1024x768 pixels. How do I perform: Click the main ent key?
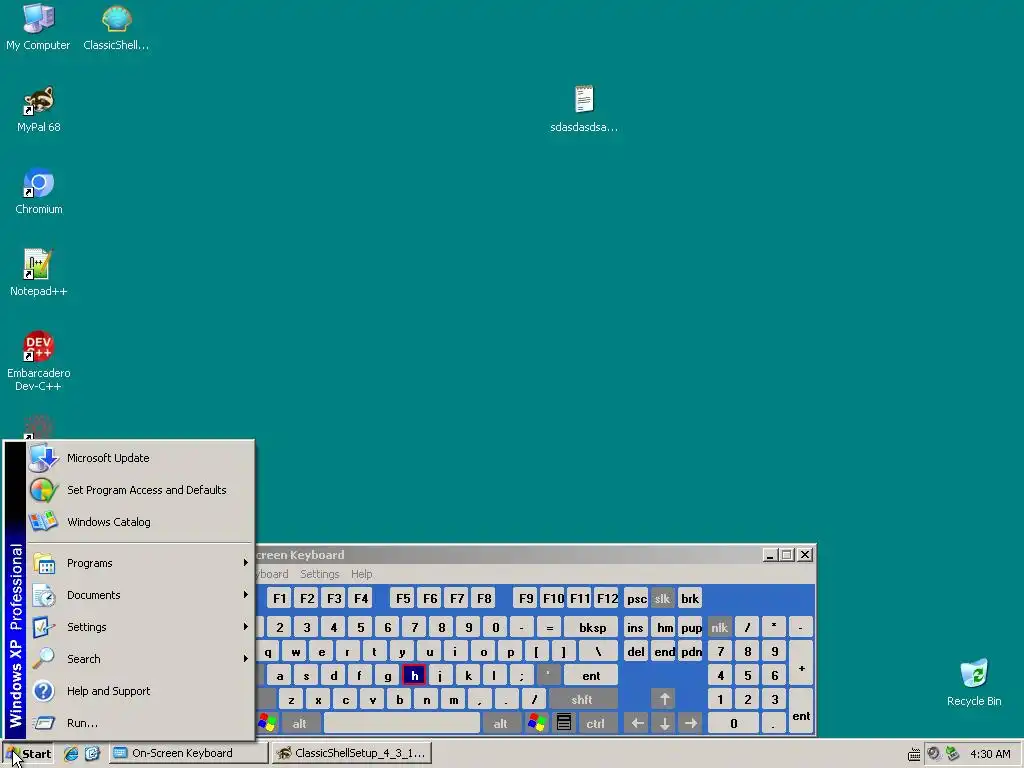tap(591, 676)
